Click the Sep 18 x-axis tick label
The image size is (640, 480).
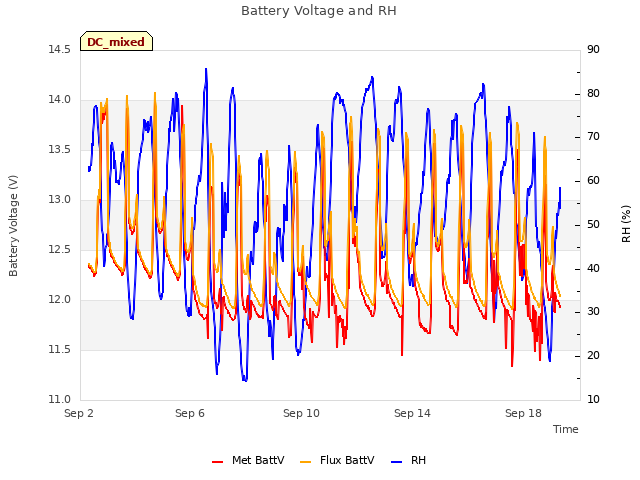click(x=523, y=413)
